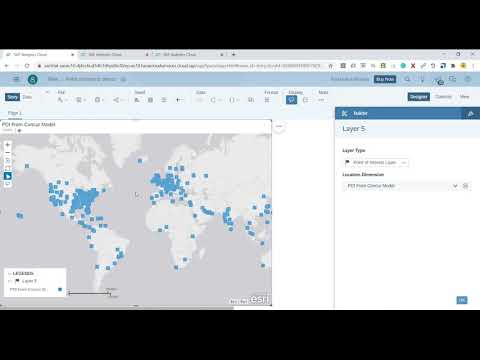Click the refresh icon in Data toolbar group
Viewport: 480px width, 360px height.
(x=213, y=100)
